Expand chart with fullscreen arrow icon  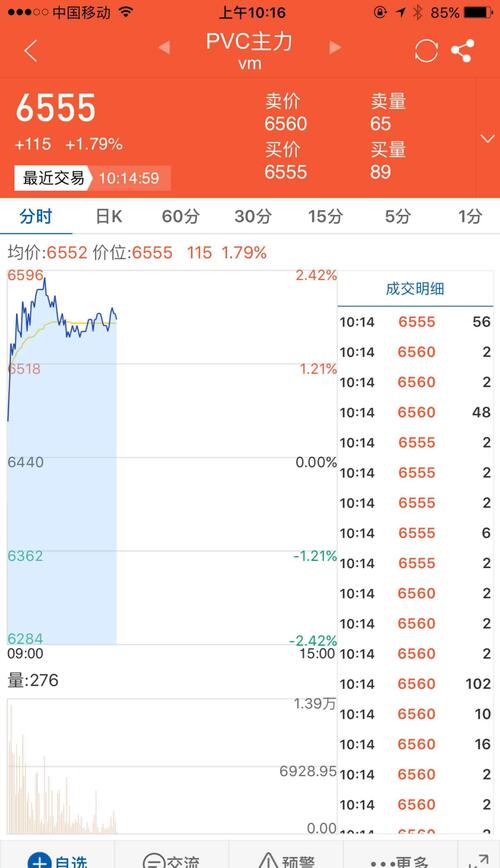click(x=478, y=860)
